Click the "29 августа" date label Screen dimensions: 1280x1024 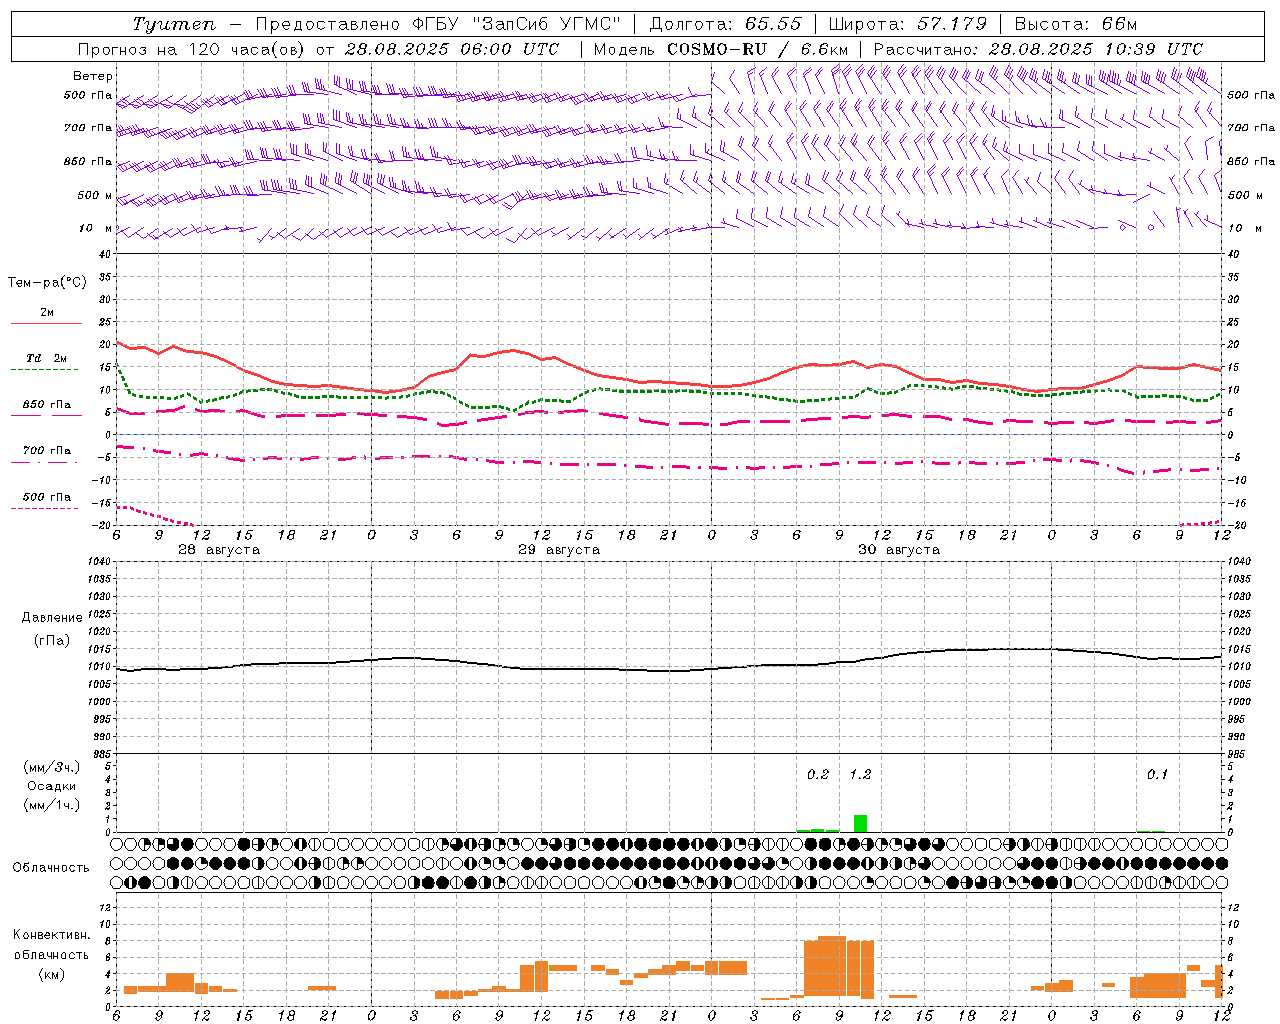pyautogui.click(x=559, y=550)
